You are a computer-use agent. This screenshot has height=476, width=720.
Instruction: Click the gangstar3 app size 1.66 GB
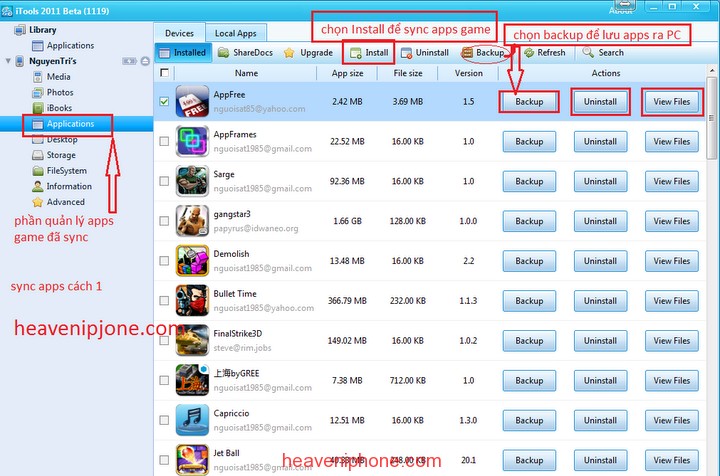[347, 221]
